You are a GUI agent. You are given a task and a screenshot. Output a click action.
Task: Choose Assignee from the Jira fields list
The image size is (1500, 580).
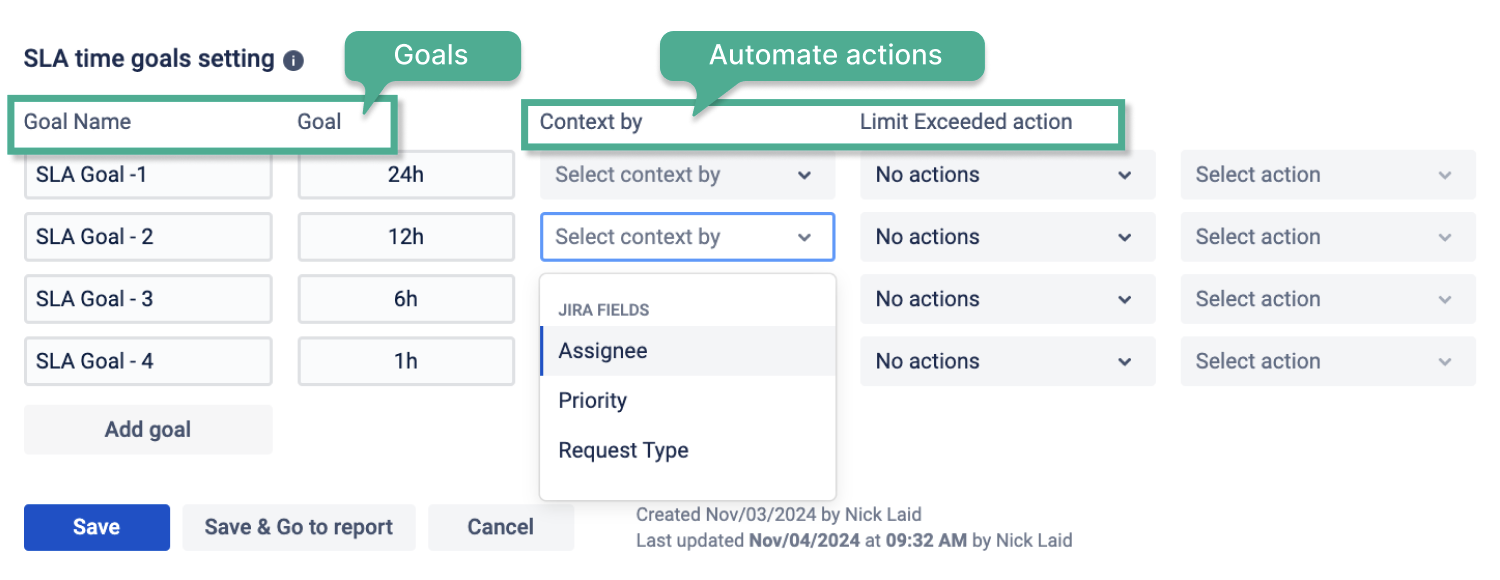603,351
